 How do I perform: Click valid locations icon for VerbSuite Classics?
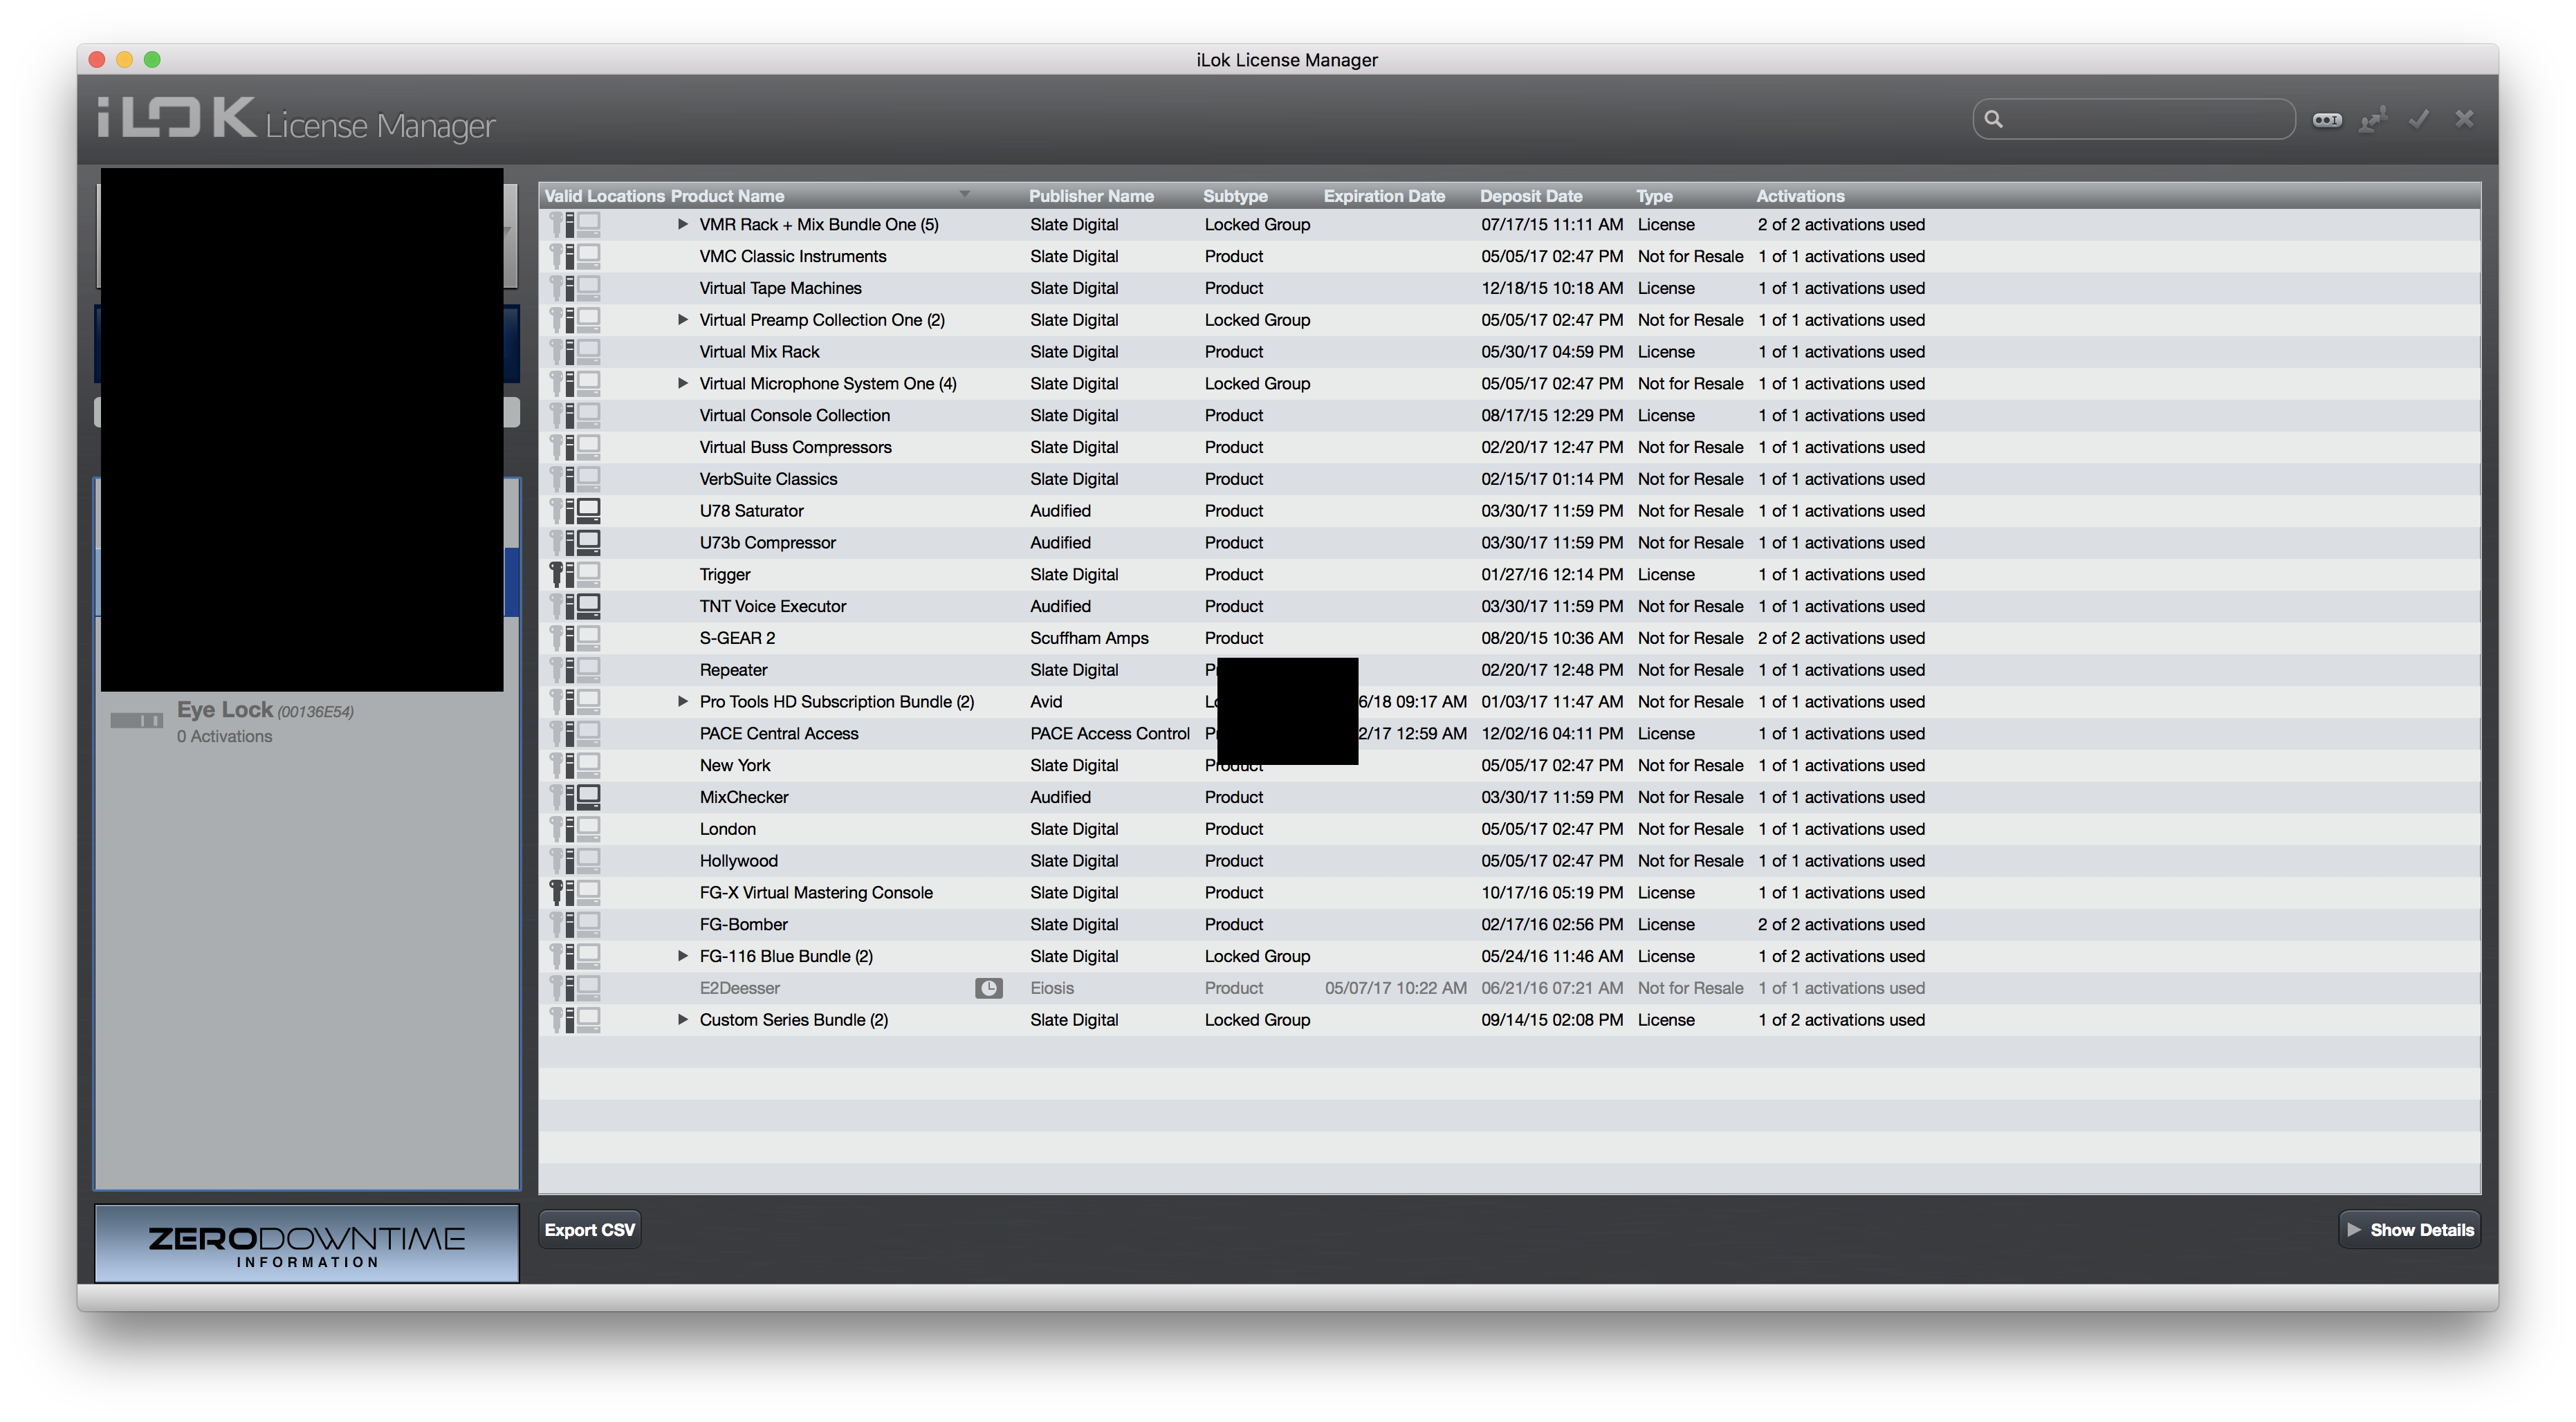[x=575, y=479]
